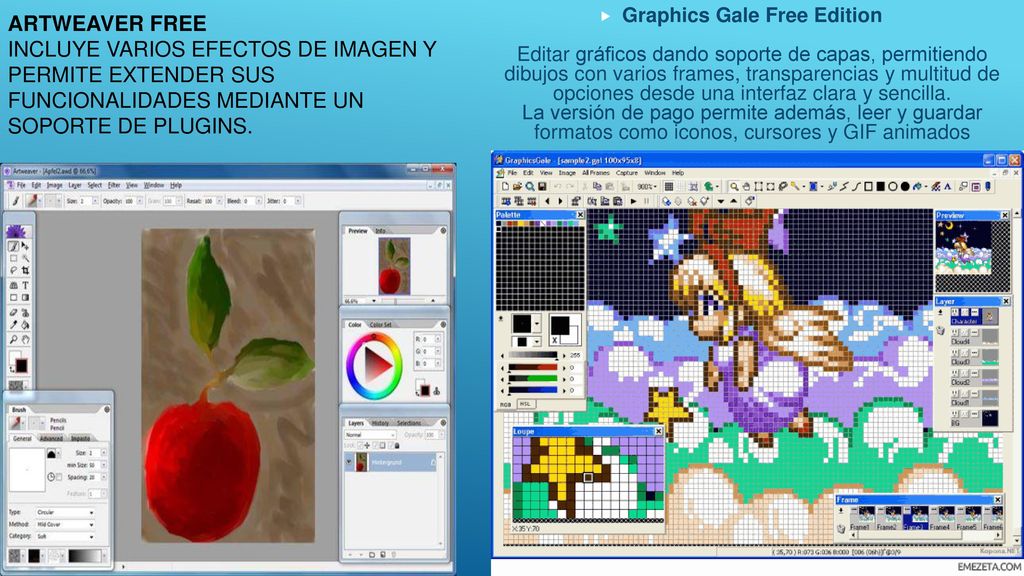Open brush Type dropdown showing Circular

coord(65,512)
